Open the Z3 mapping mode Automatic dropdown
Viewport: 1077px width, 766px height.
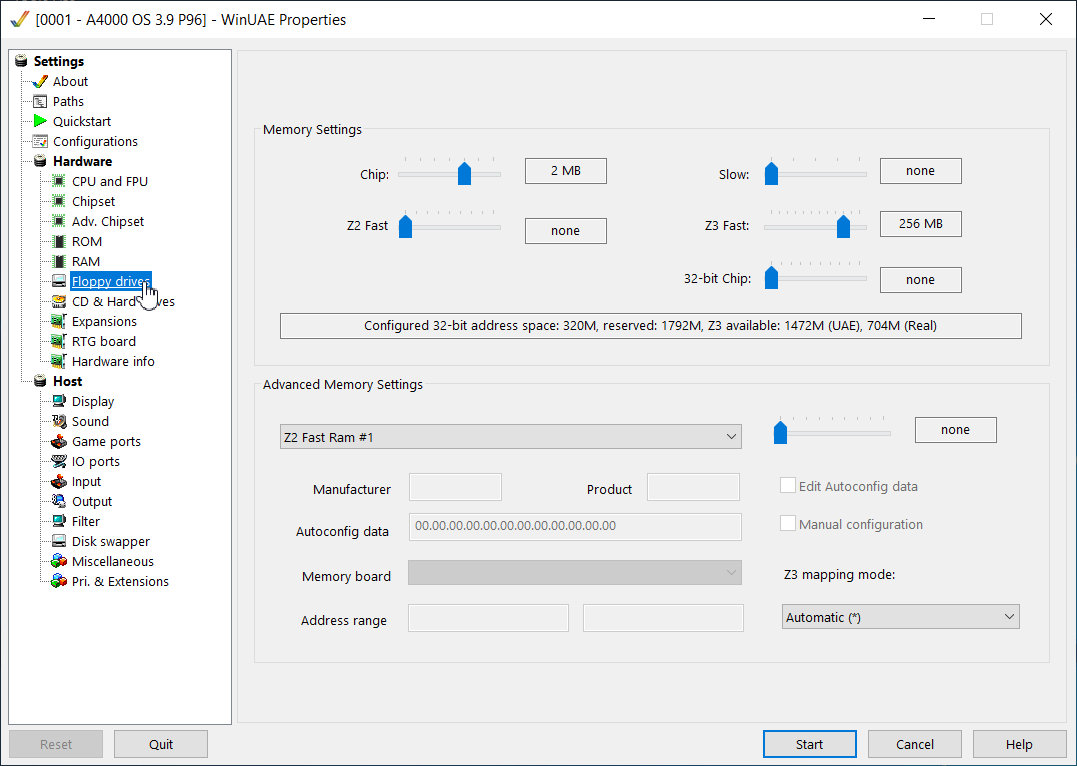pyautogui.click(x=900, y=617)
